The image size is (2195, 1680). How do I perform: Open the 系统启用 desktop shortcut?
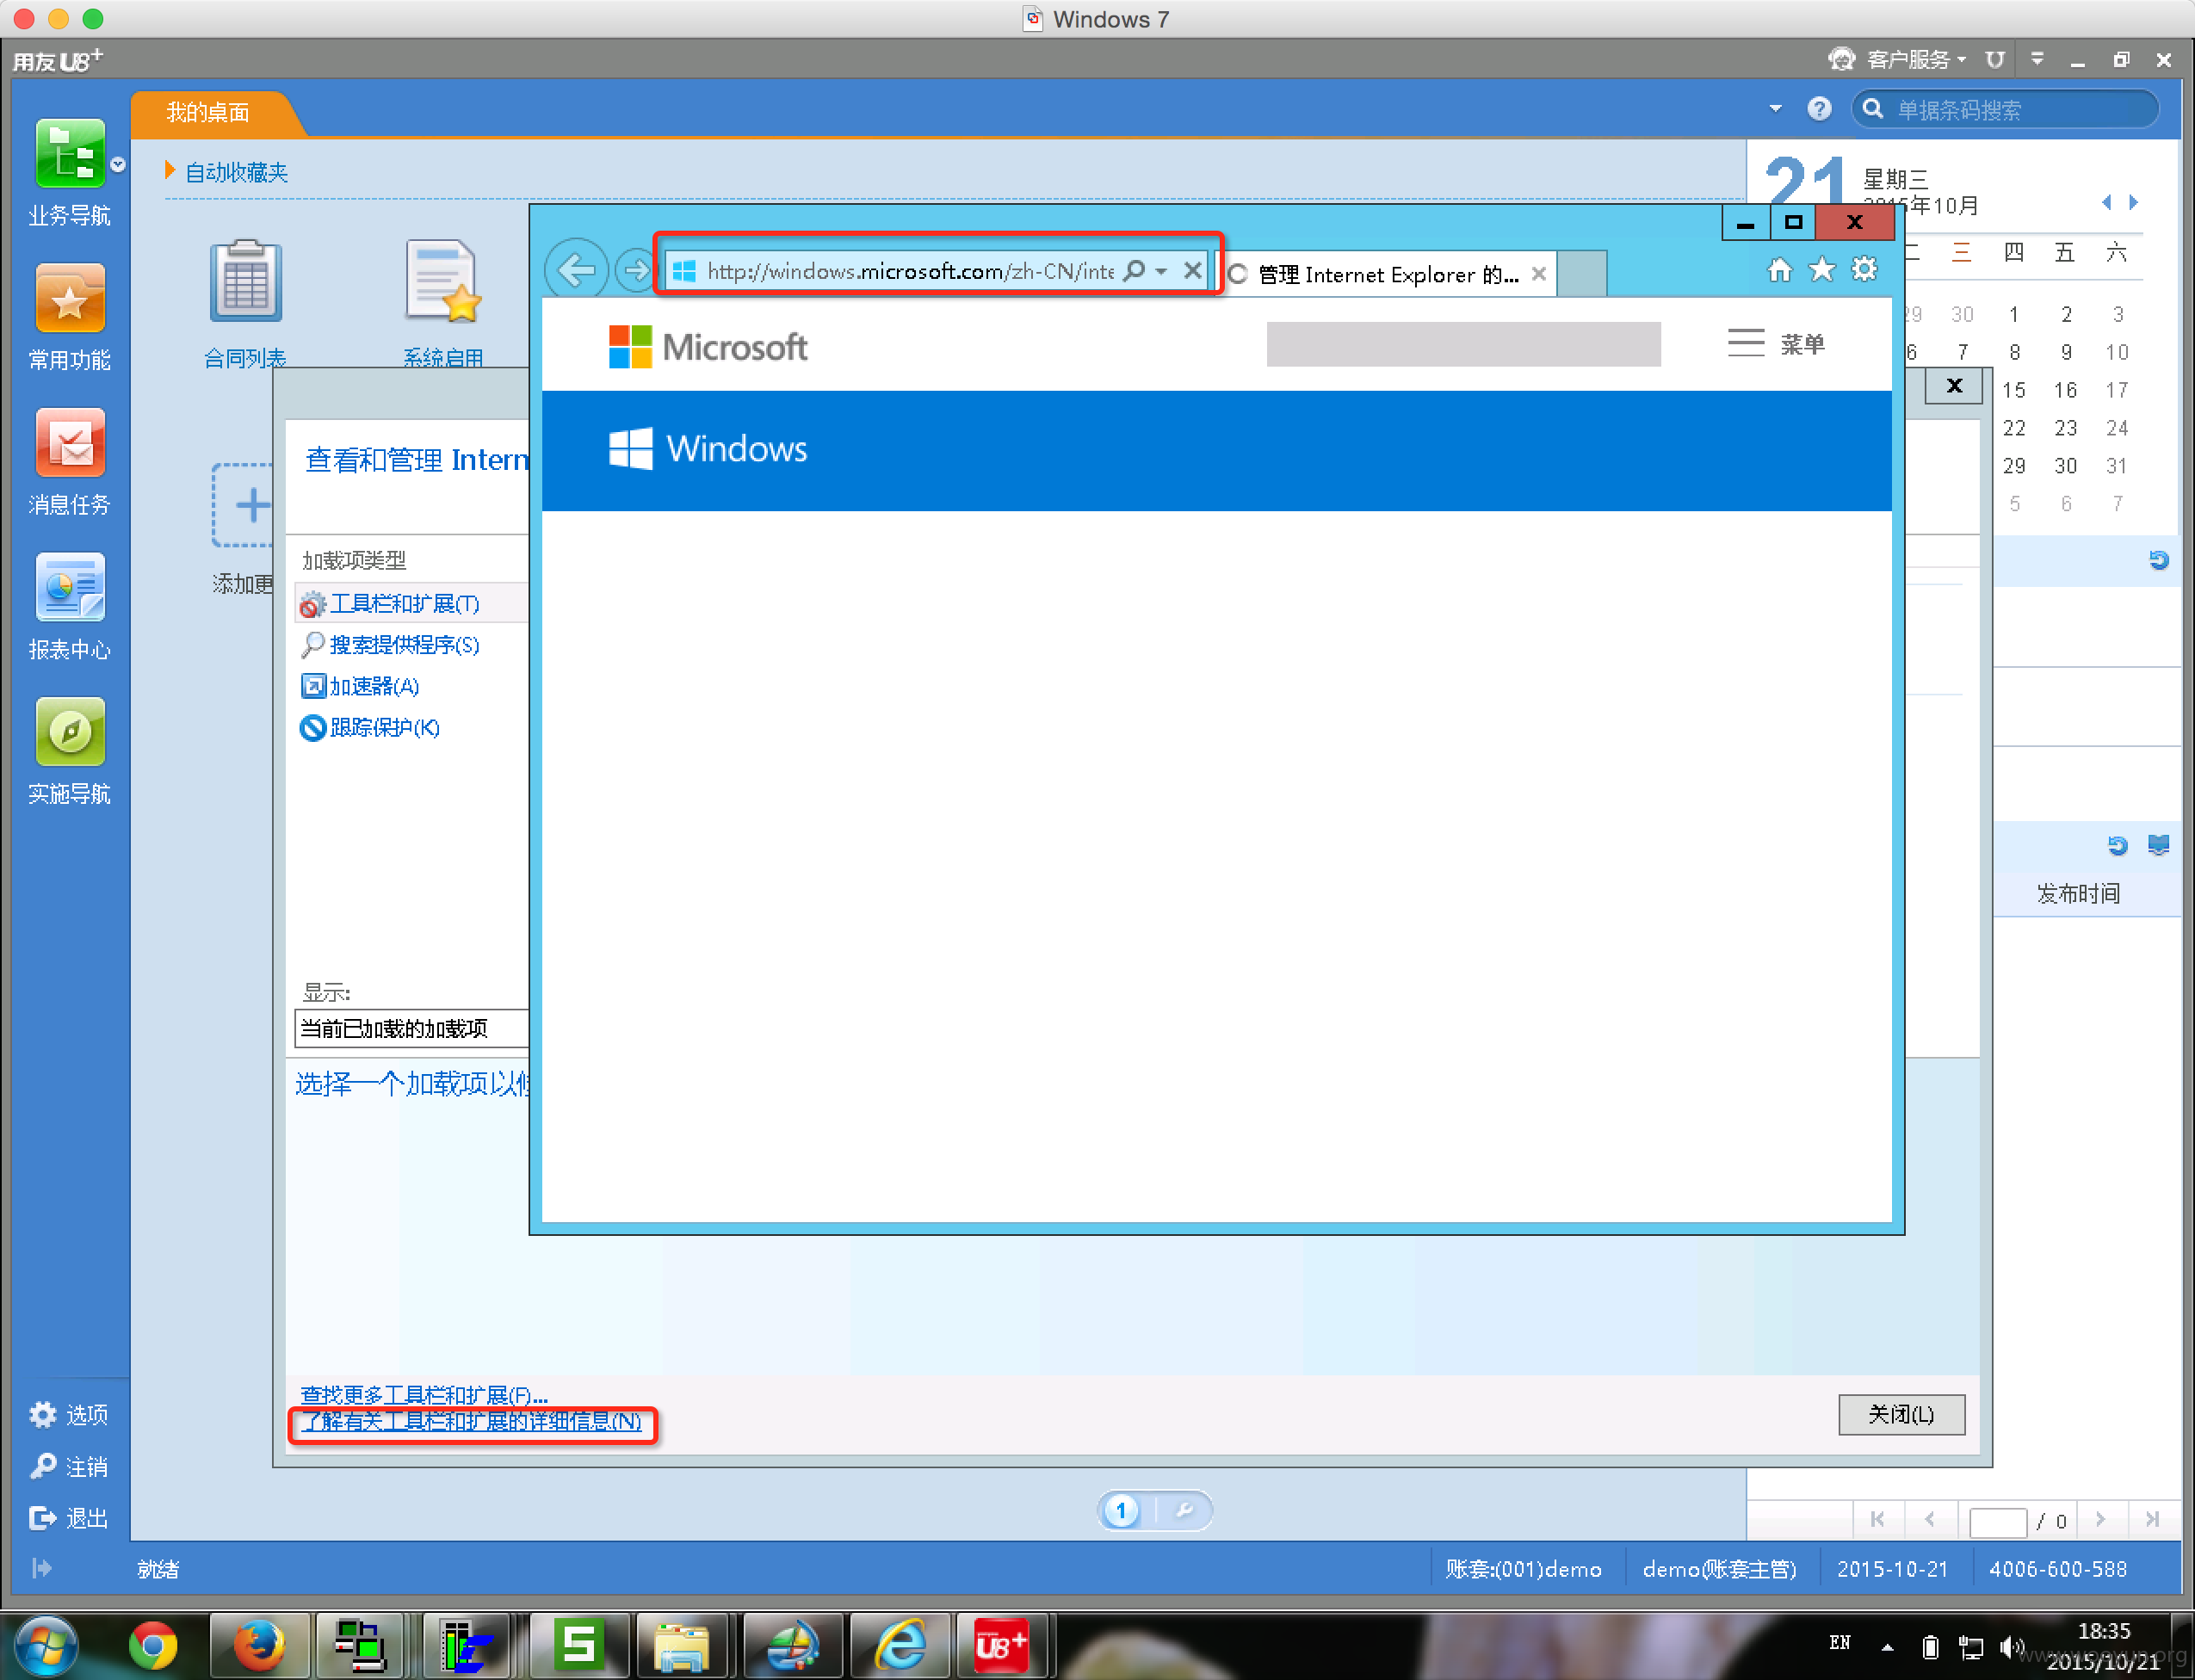443,302
